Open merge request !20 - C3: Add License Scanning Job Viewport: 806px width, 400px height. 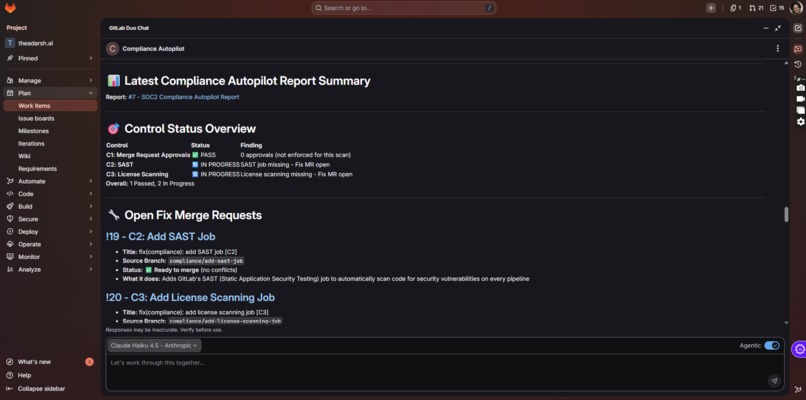click(190, 297)
